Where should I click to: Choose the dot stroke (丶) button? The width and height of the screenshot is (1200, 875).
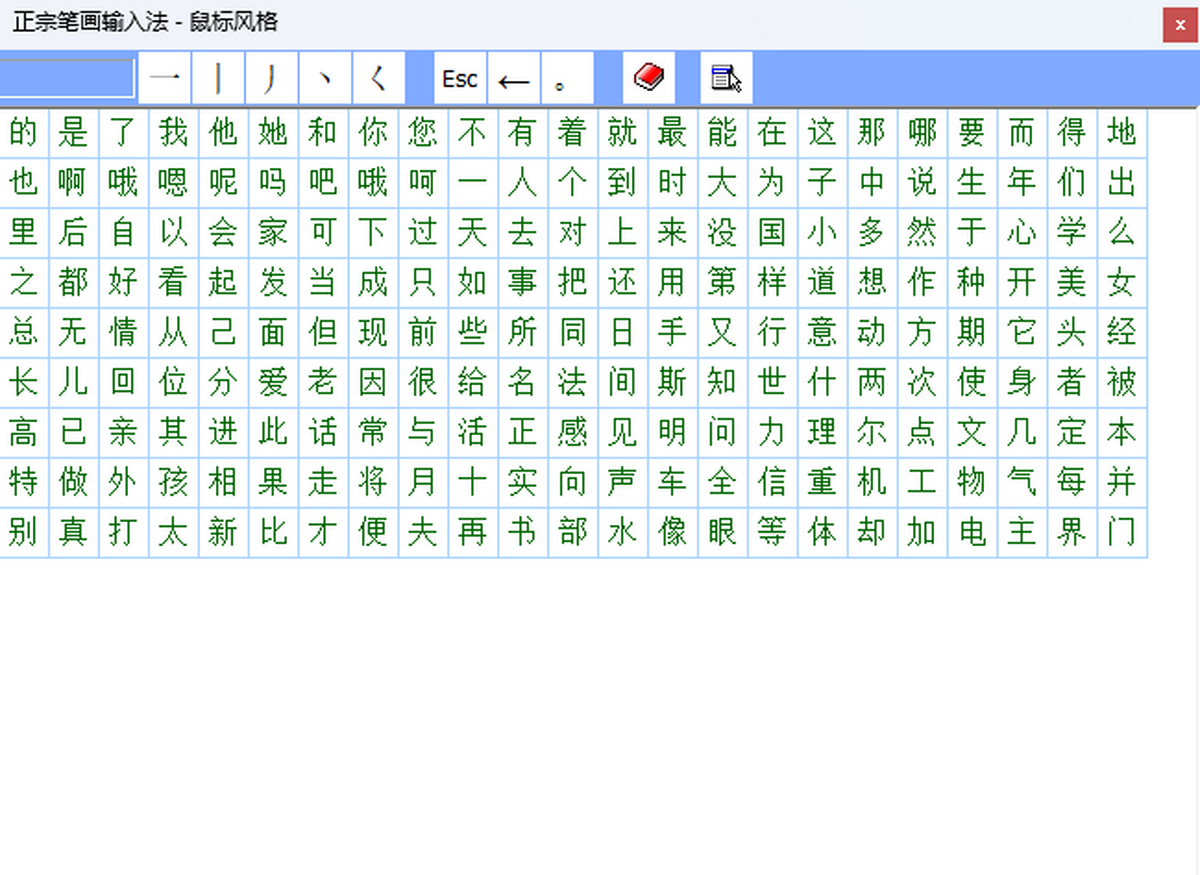325,78
